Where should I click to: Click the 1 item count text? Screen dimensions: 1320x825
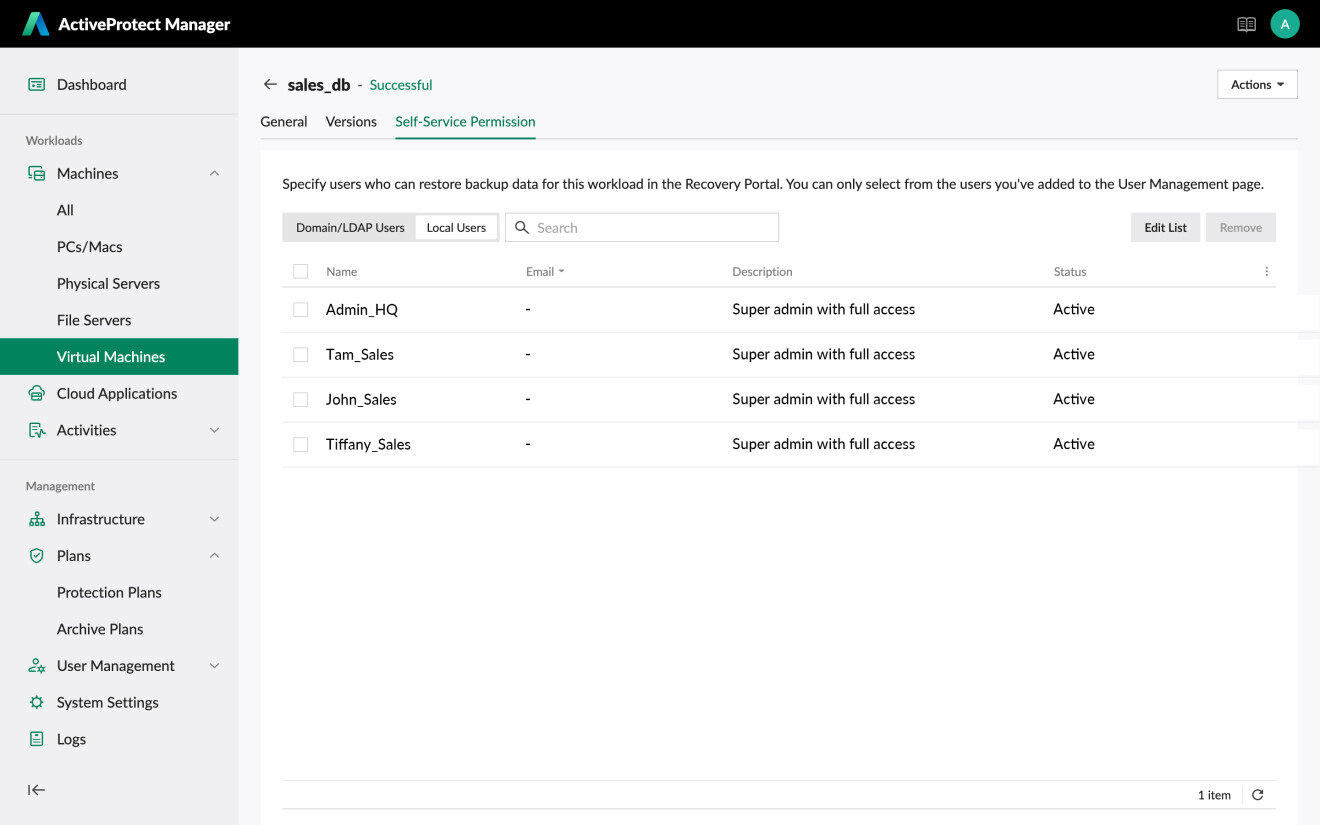[1214, 795]
